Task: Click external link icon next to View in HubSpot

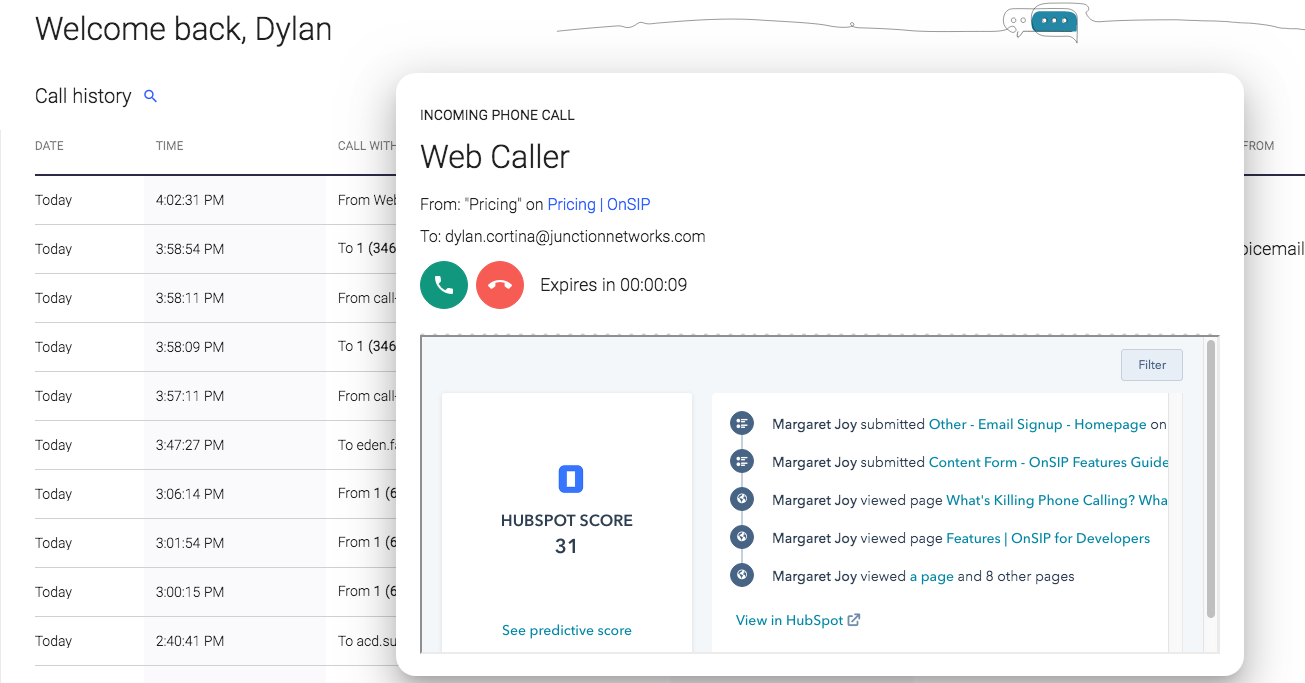Action: pyautogui.click(x=854, y=620)
